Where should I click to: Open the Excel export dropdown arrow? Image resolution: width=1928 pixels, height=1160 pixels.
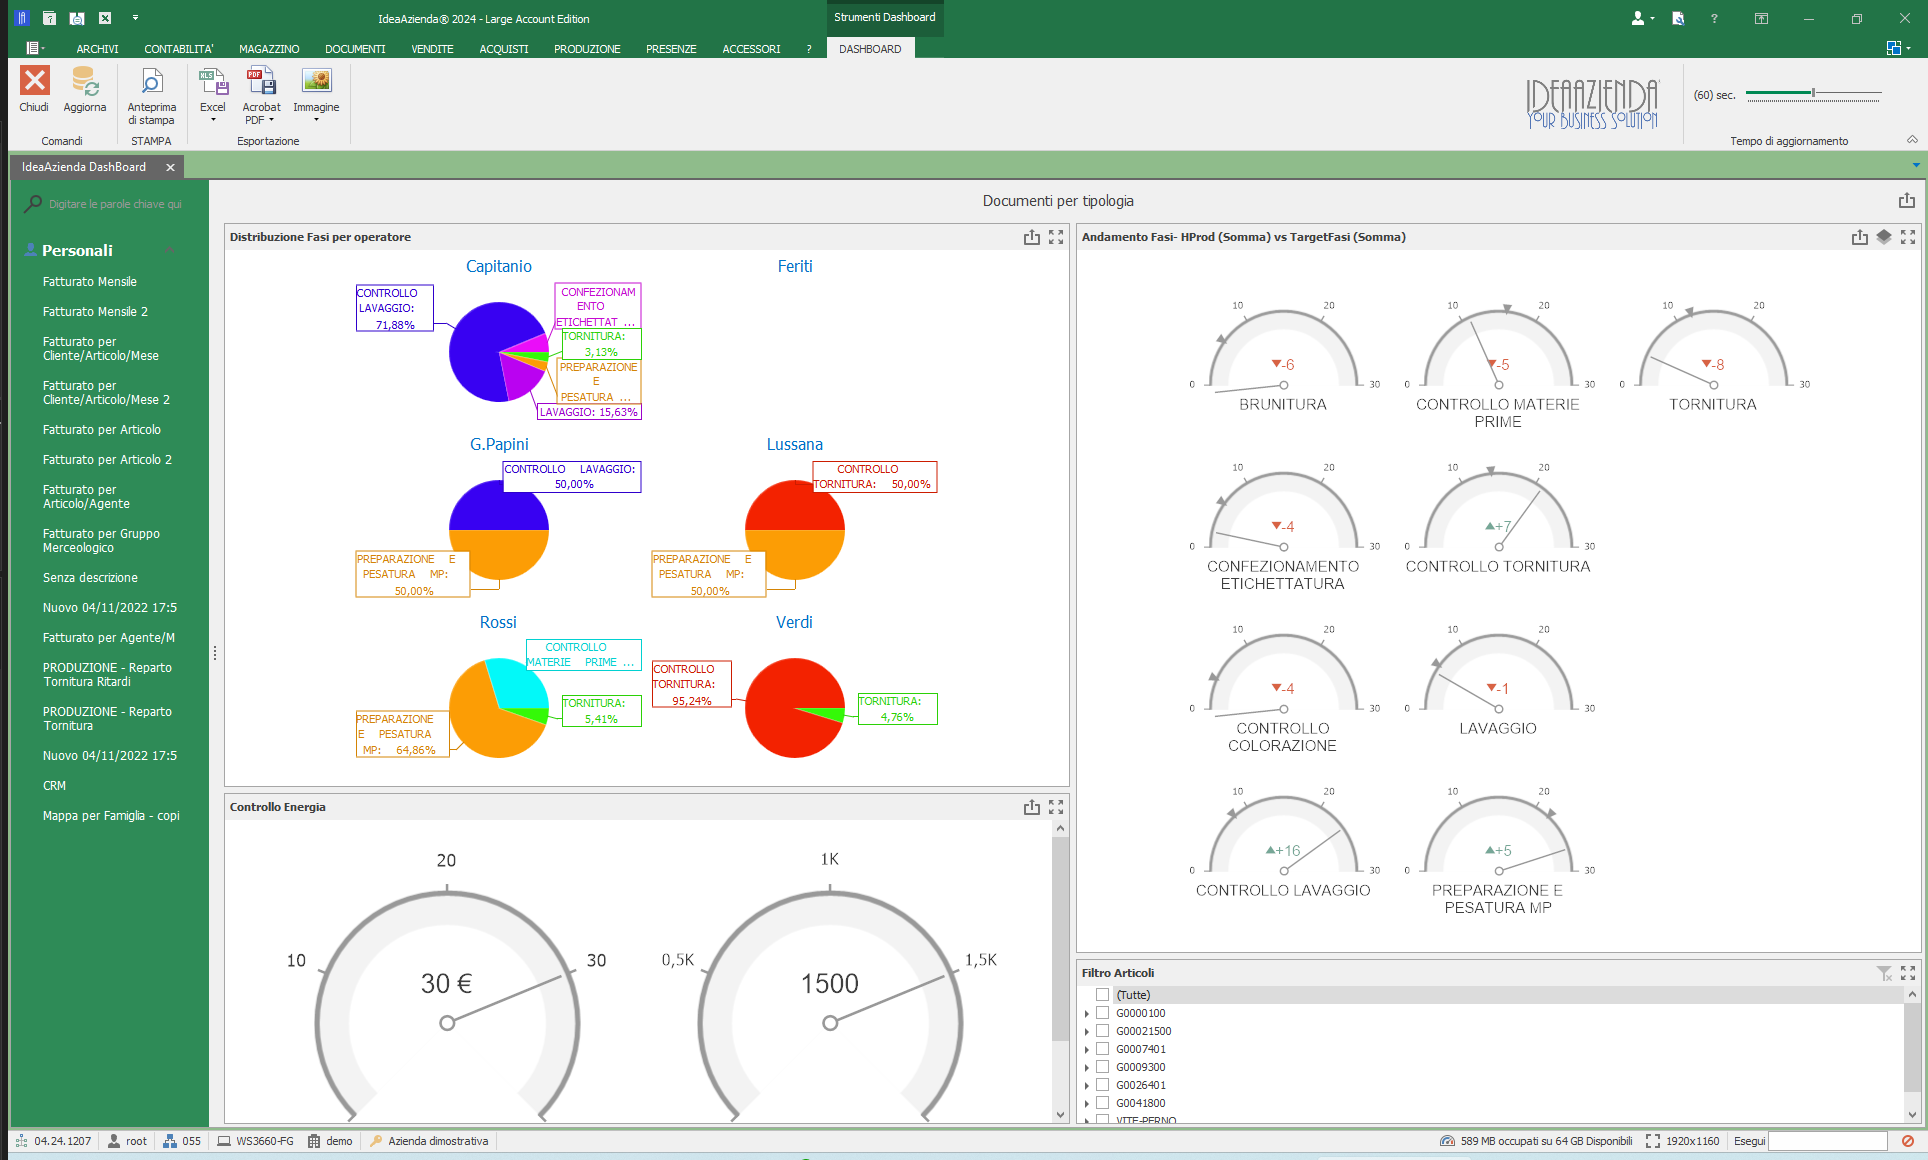[213, 120]
